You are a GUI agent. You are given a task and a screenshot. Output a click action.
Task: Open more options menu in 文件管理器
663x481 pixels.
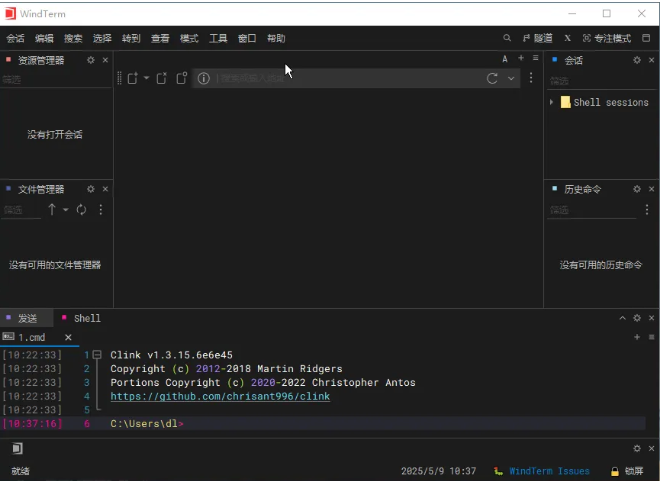click(101, 210)
